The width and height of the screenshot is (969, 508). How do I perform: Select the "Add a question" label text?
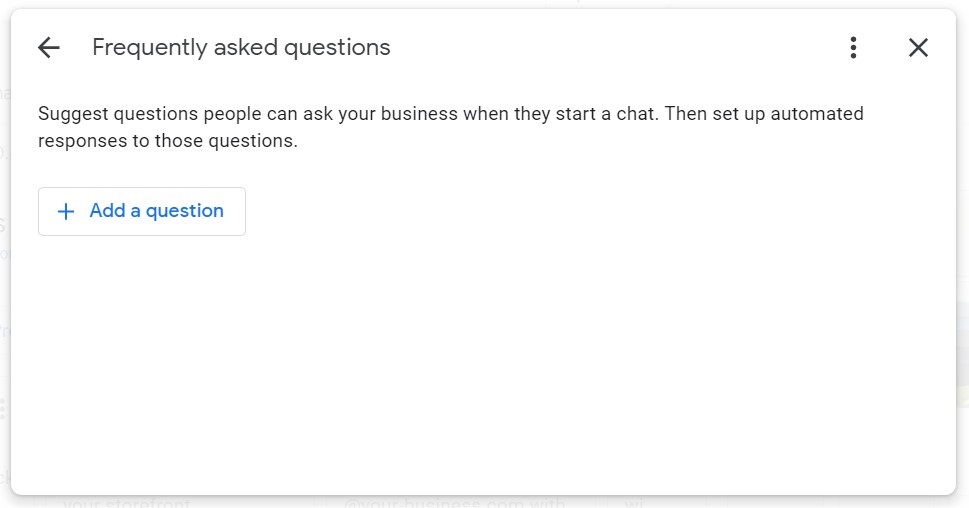click(x=156, y=211)
